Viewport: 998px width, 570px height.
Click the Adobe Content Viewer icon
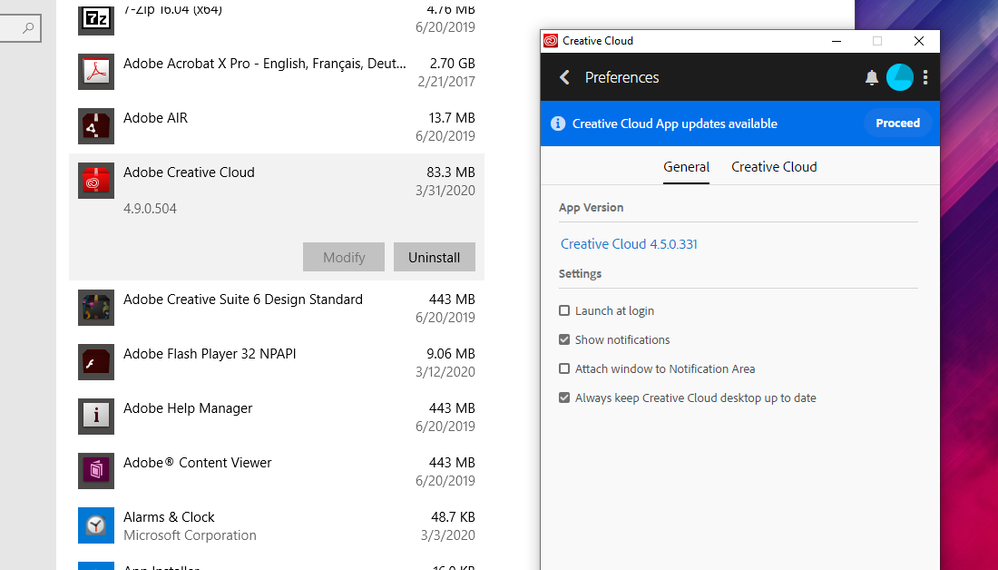96,471
